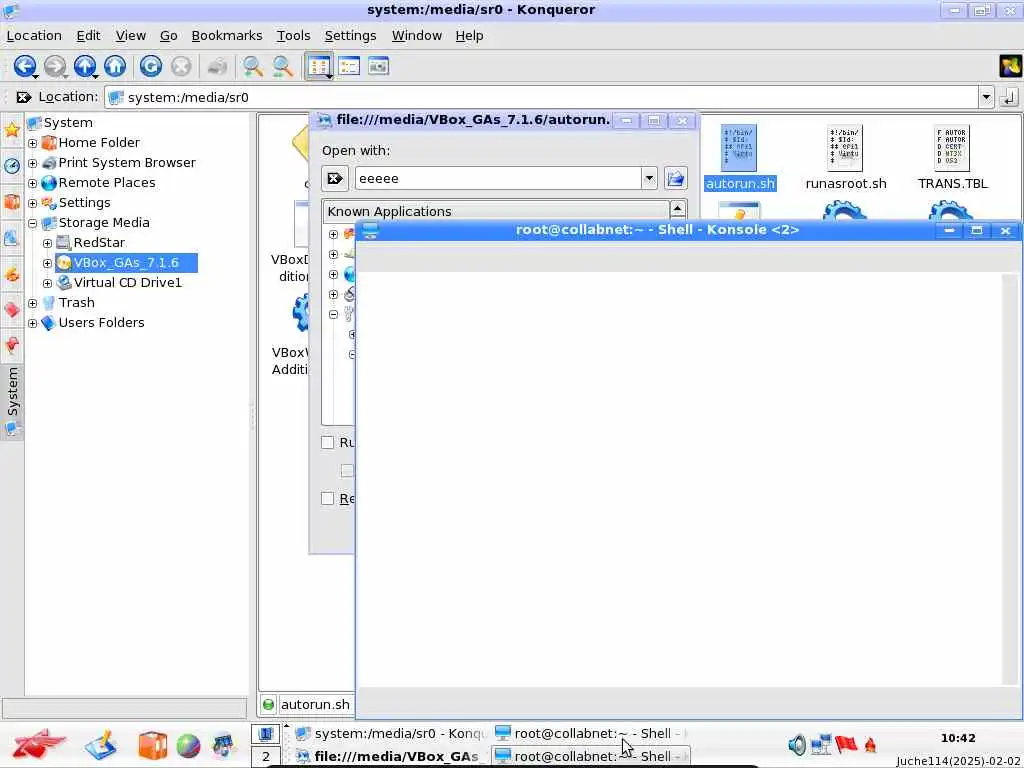Select the Icon View mode button

pos(319,66)
